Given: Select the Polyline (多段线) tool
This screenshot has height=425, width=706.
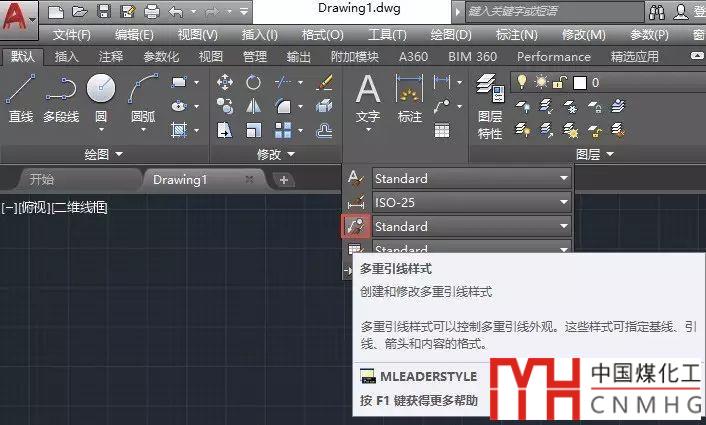Looking at the screenshot, I should tap(61, 98).
